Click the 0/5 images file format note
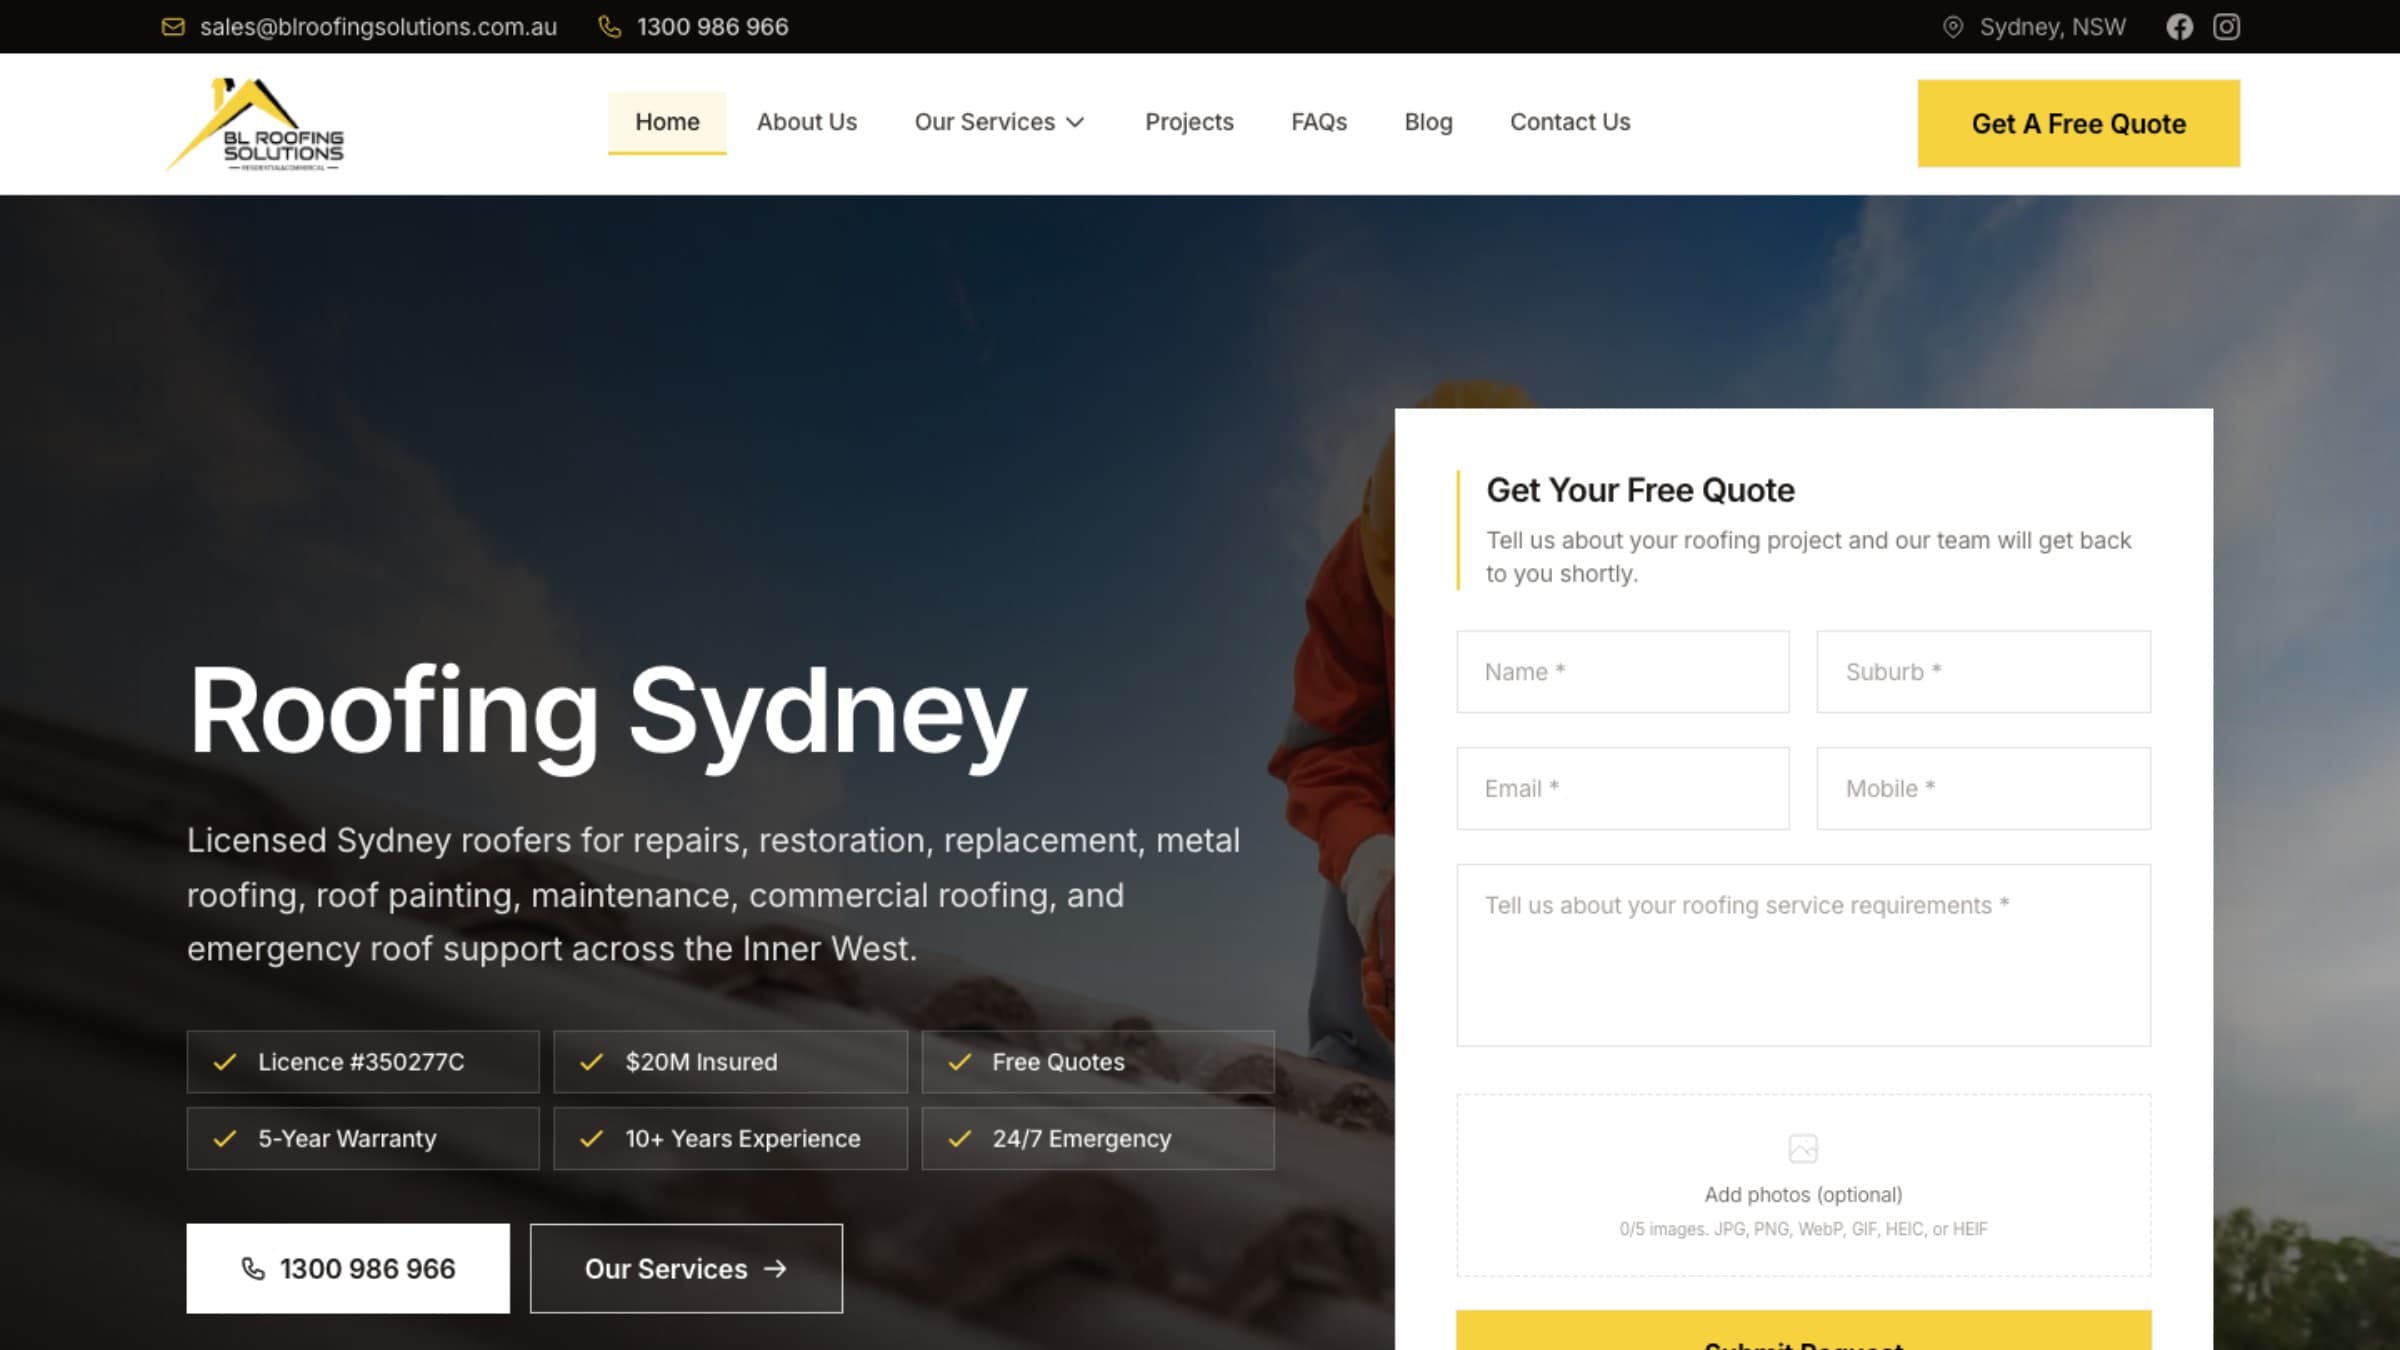The image size is (2400, 1350). 1803,1229
